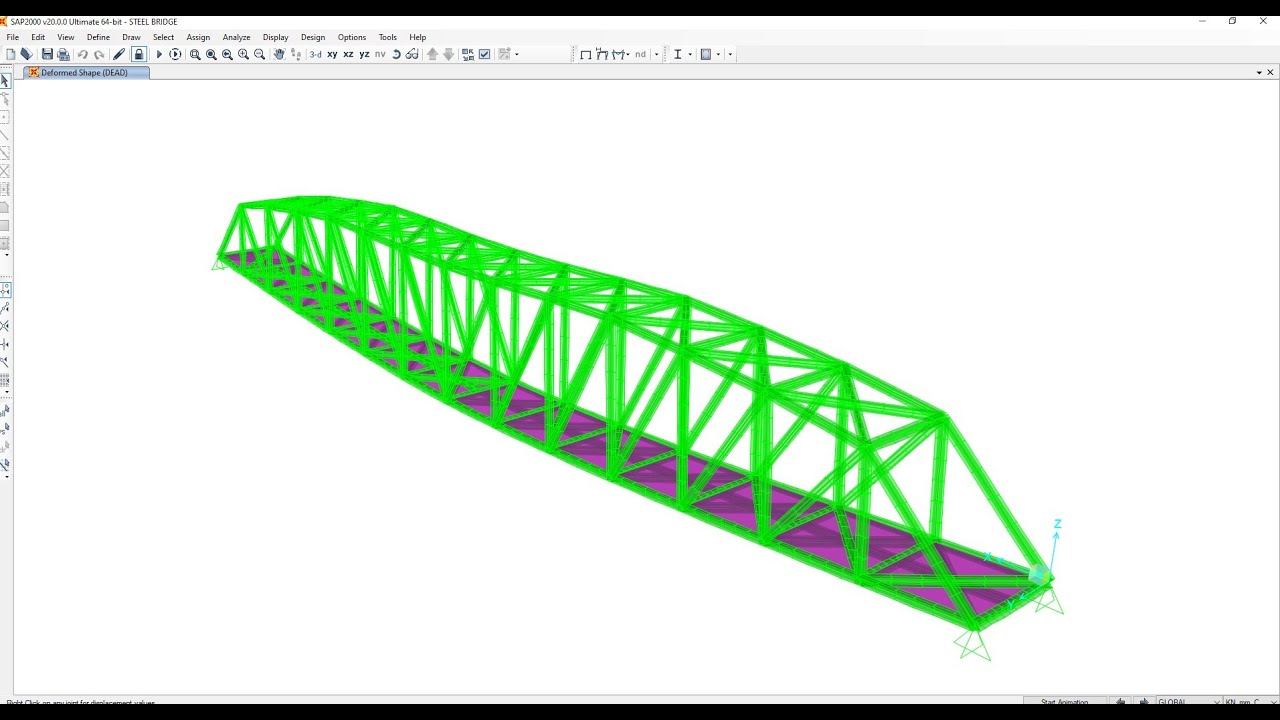
Task: Click the I-section frame design icon
Action: coord(677,54)
